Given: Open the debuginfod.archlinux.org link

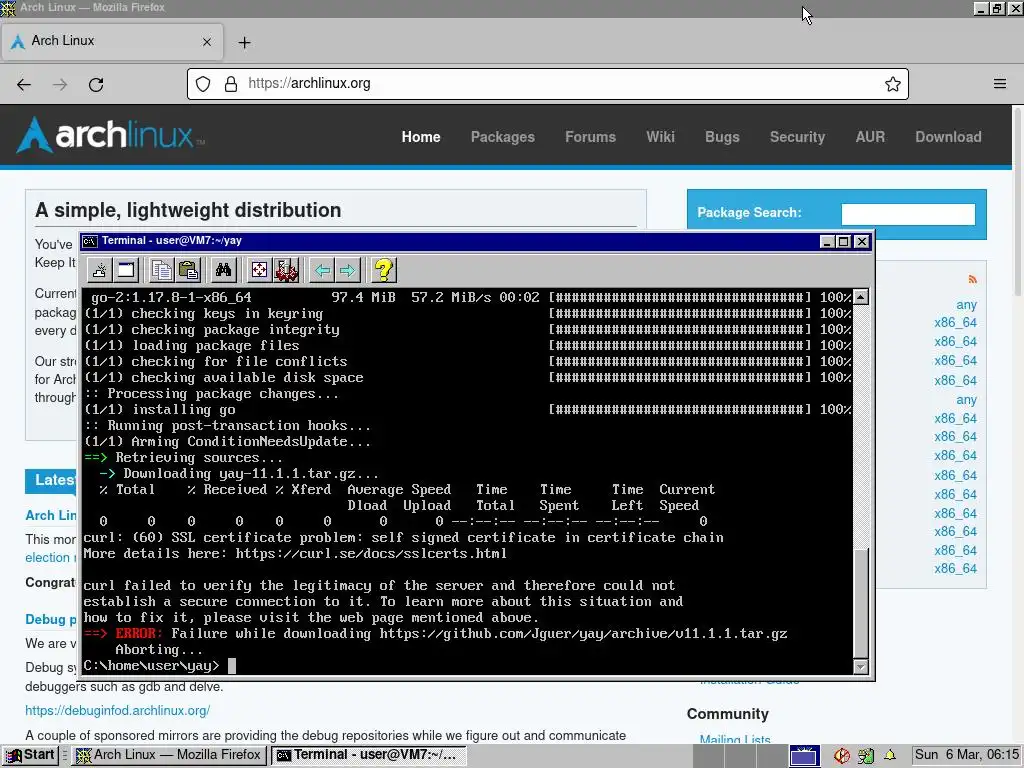Looking at the screenshot, I should pos(118,710).
